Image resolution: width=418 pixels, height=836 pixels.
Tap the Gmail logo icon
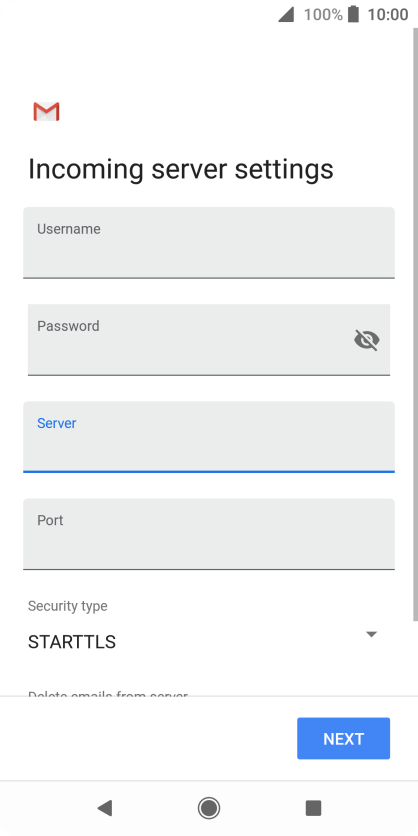(x=46, y=111)
